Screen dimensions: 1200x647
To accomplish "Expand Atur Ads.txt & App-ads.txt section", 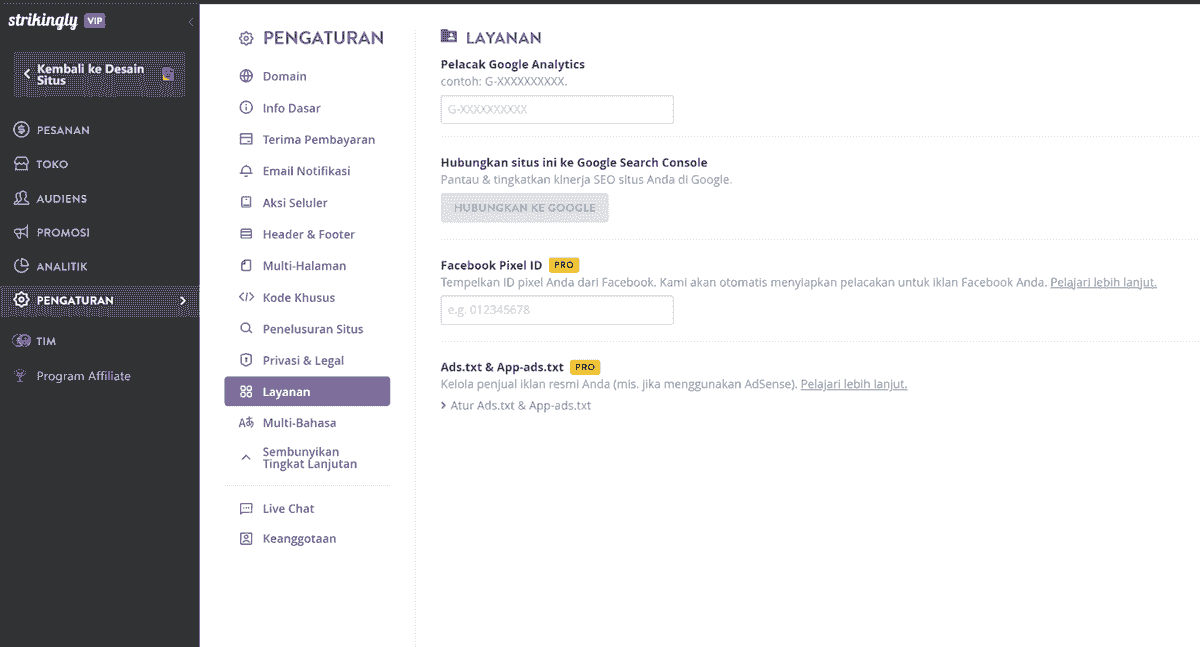I will pyautogui.click(x=516, y=406).
